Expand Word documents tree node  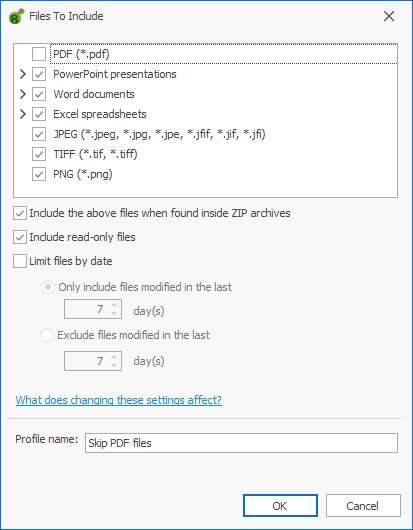pyautogui.click(x=23, y=94)
